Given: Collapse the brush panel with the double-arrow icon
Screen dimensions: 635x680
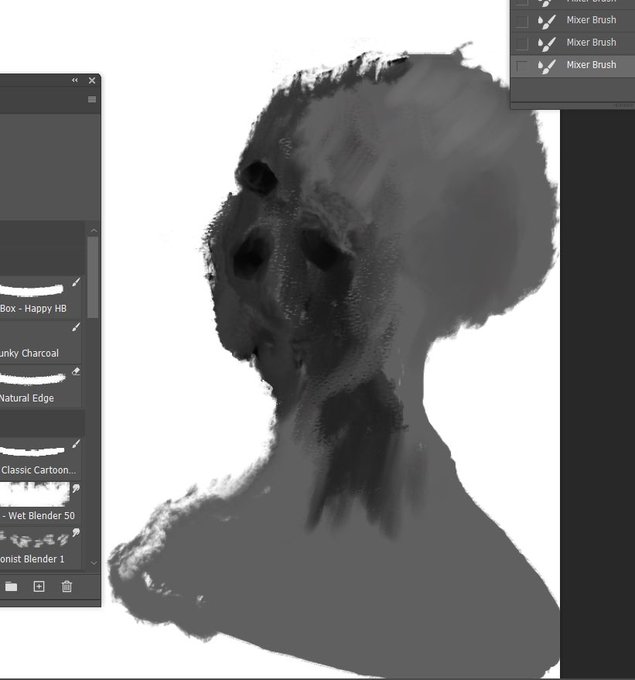Looking at the screenshot, I should coord(75,80).
